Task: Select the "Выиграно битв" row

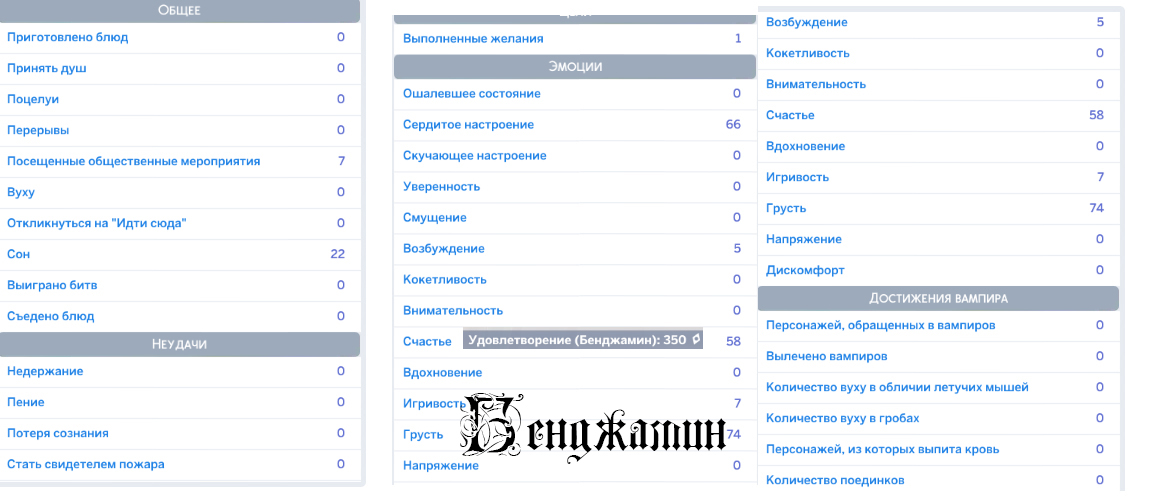Action: (180, 285)
